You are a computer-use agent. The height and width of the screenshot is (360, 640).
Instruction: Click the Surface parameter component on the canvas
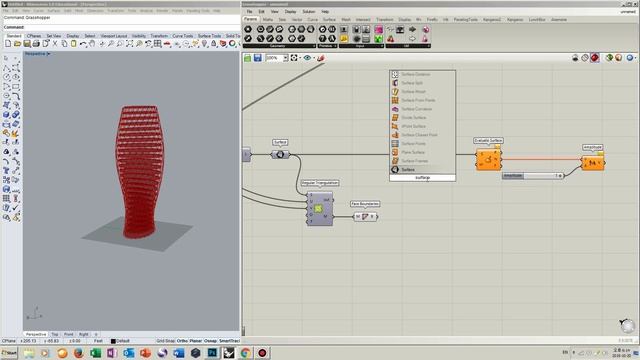pyautogui.click(x=280, y=154)
